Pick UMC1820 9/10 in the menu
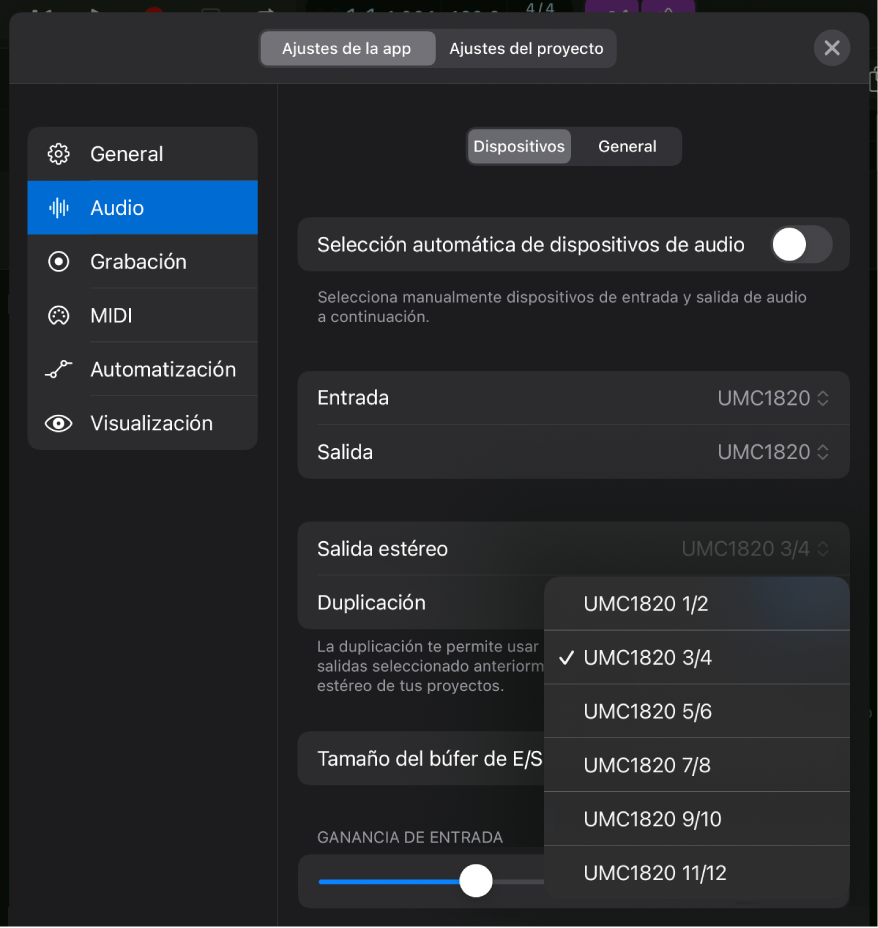Screen dimensions: 878x928 pyautogui.click(x=652, y=820)
